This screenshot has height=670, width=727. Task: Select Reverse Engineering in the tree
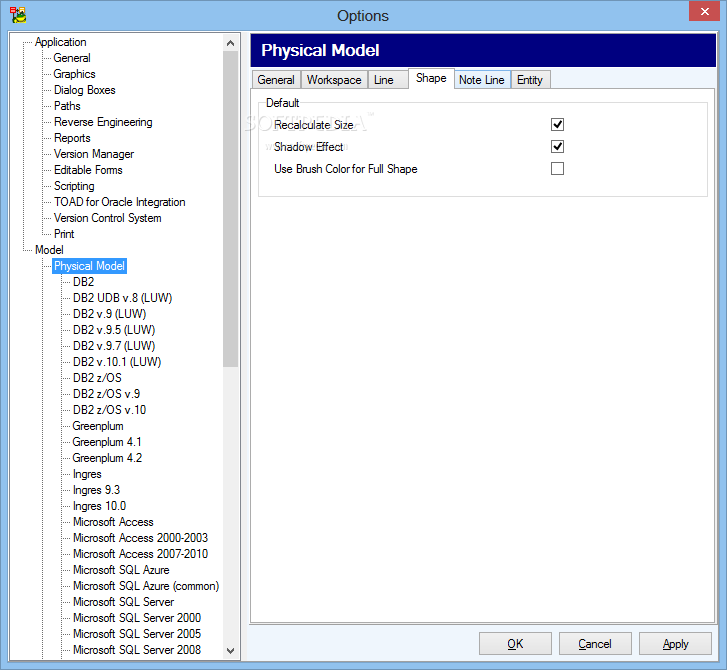(x=103, y=122)
